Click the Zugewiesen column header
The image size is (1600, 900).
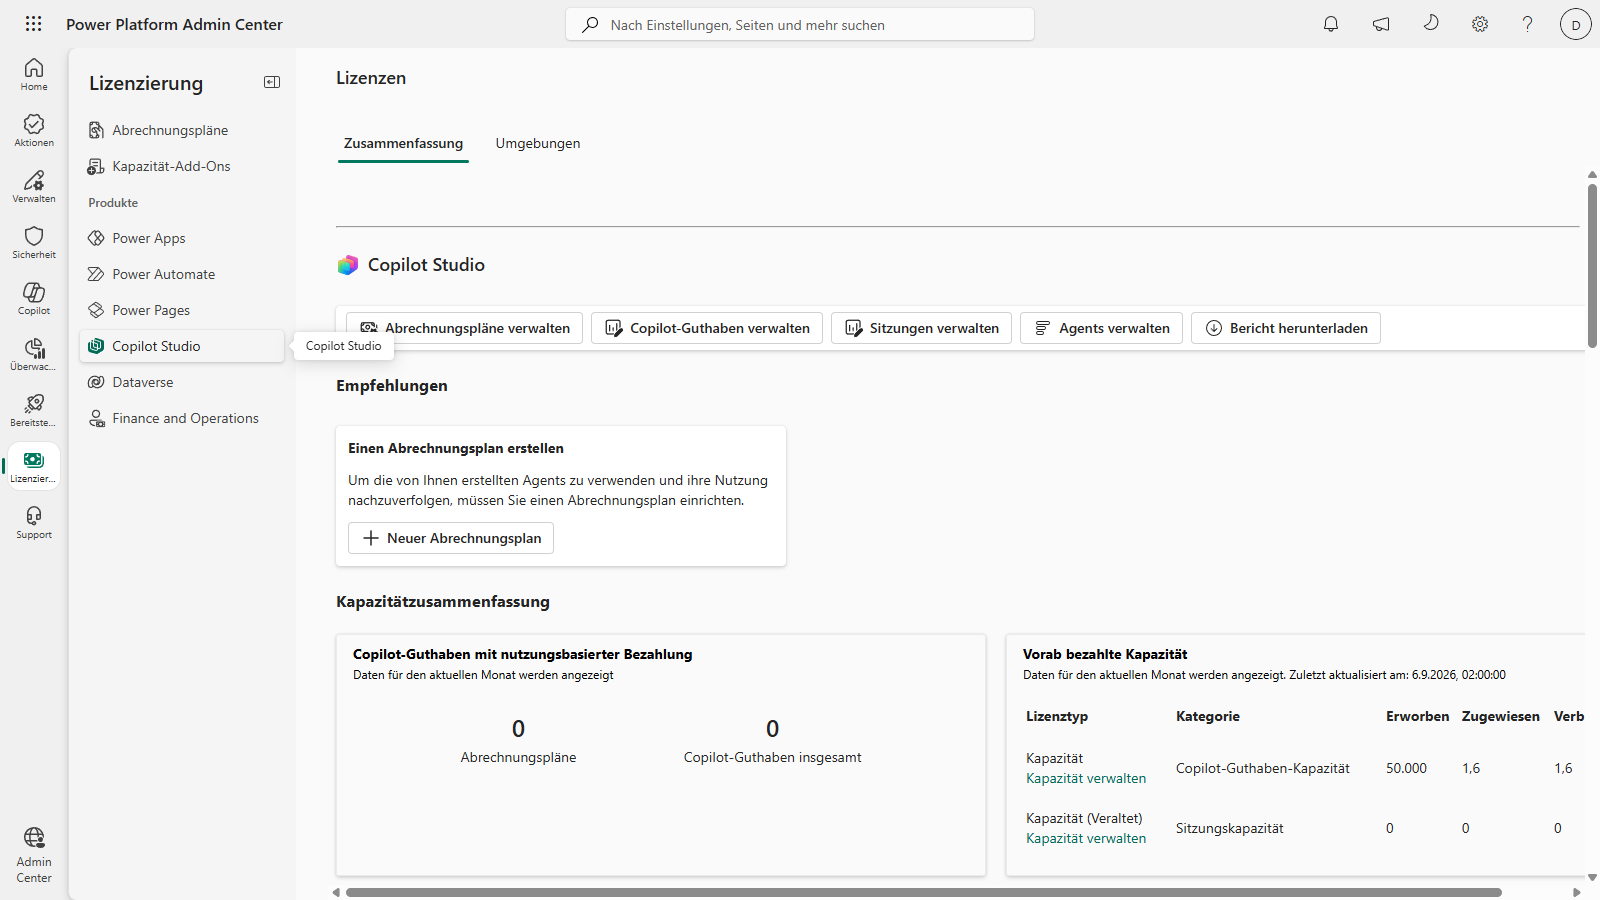(x=1500, y=716)
